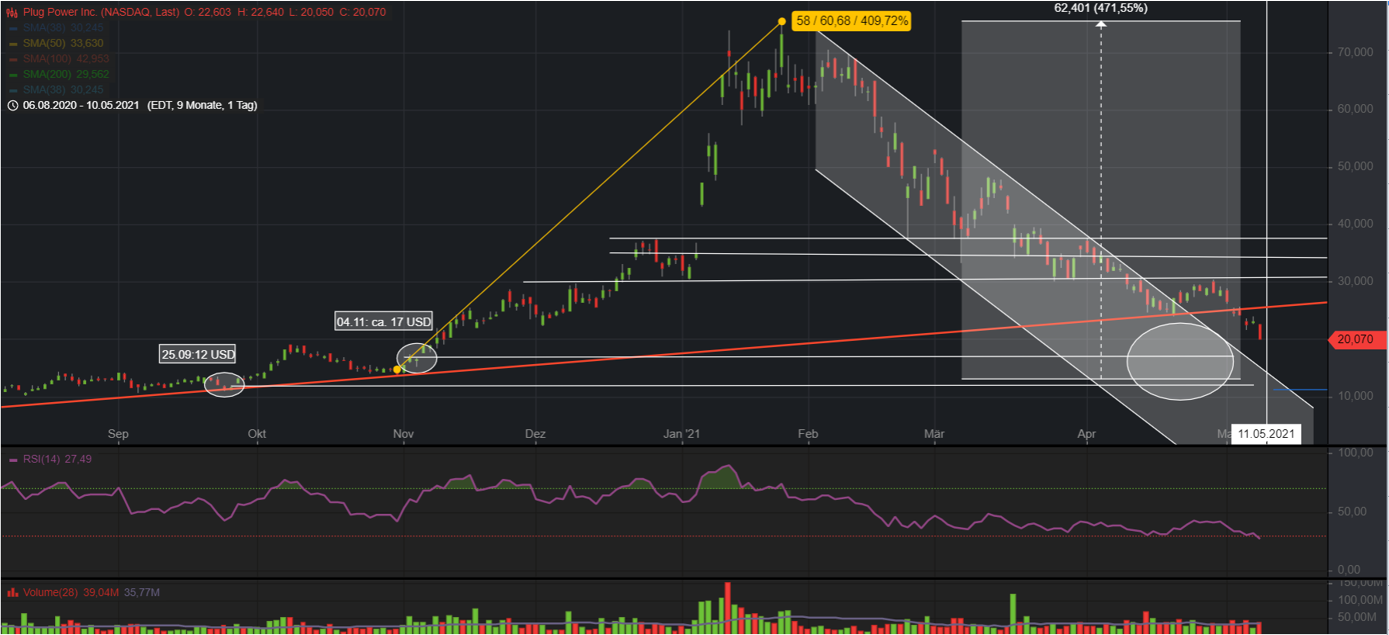Screen dimensions: 1389x635
Task: Click the Okt time axis label
Action: [257, 434]
